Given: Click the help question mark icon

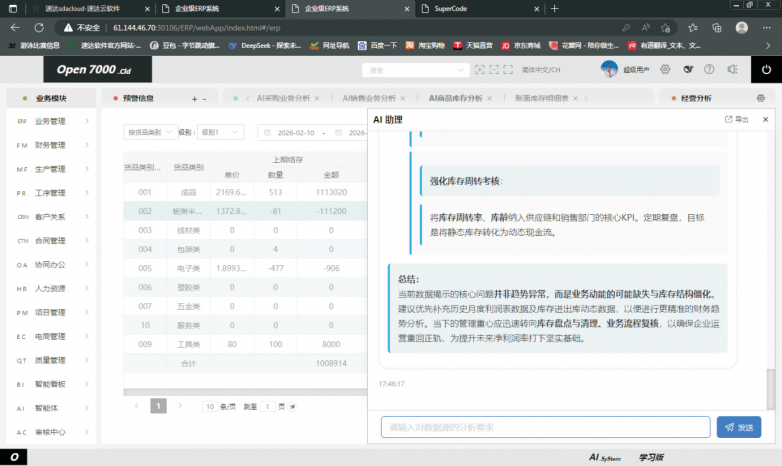Looking at the screenshot, I should (x=709, y=69).
